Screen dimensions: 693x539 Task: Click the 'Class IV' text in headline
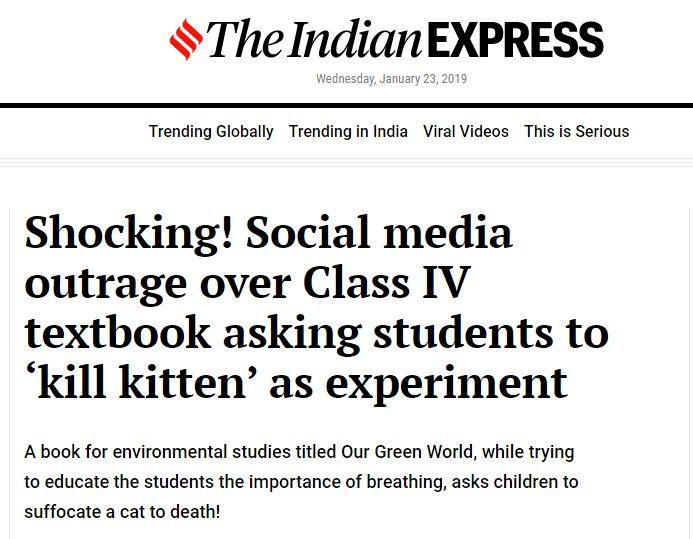(385, 283)
